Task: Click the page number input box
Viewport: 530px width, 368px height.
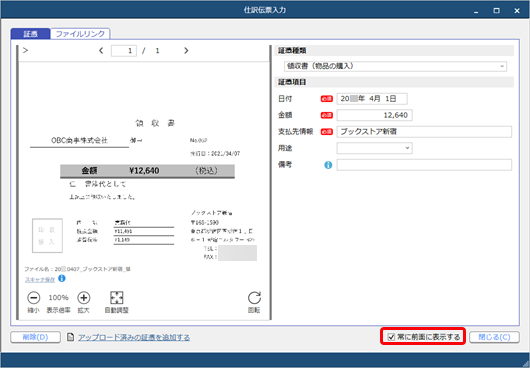Action: [124, 51]
